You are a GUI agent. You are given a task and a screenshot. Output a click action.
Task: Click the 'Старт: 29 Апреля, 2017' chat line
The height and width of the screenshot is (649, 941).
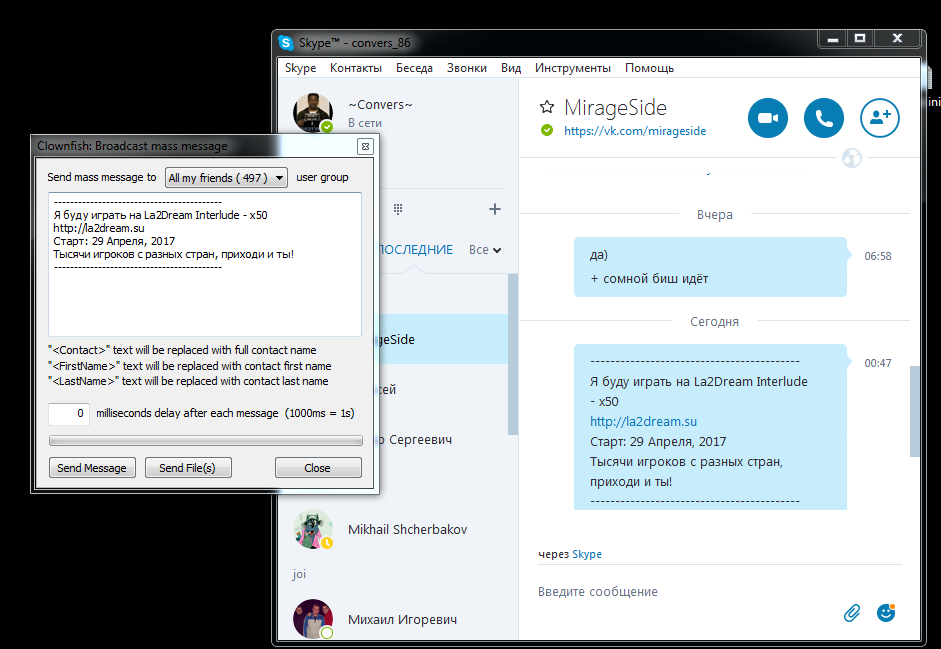[x=658, y=442]
